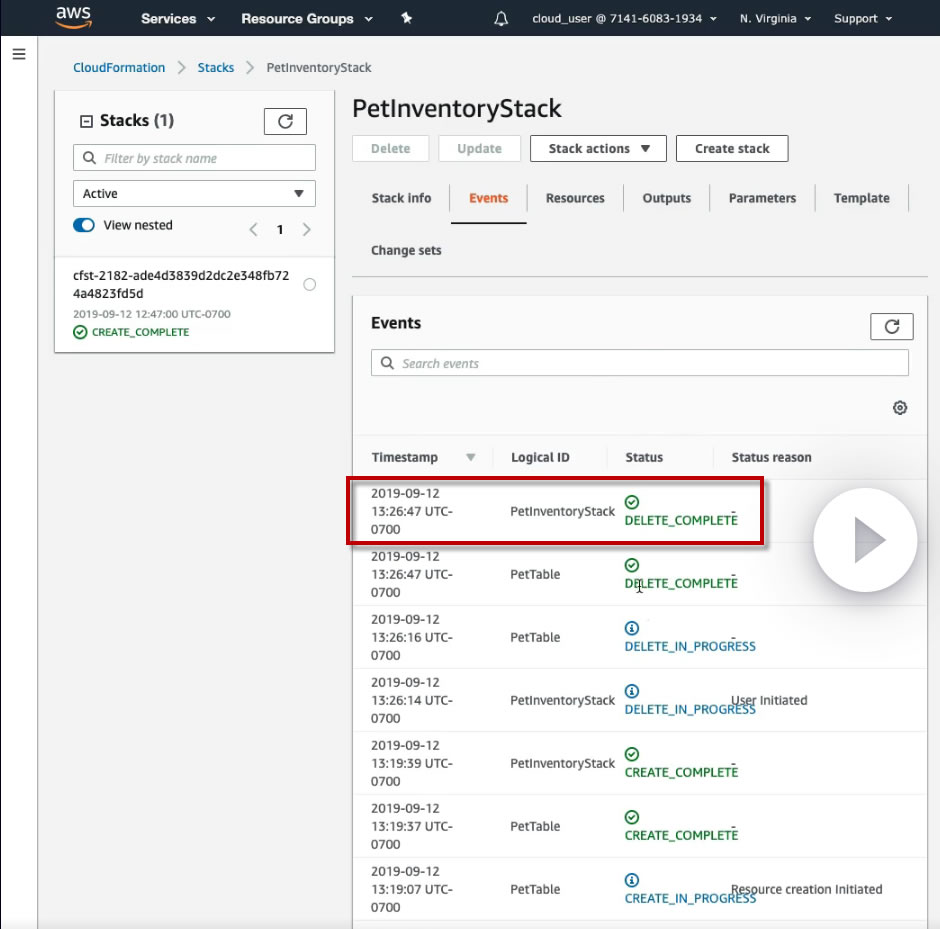The width and height of the screenshot is (940, 929).
Task: Go to next page of stacks
Action: pyautogui.click(x=306, y=230)
